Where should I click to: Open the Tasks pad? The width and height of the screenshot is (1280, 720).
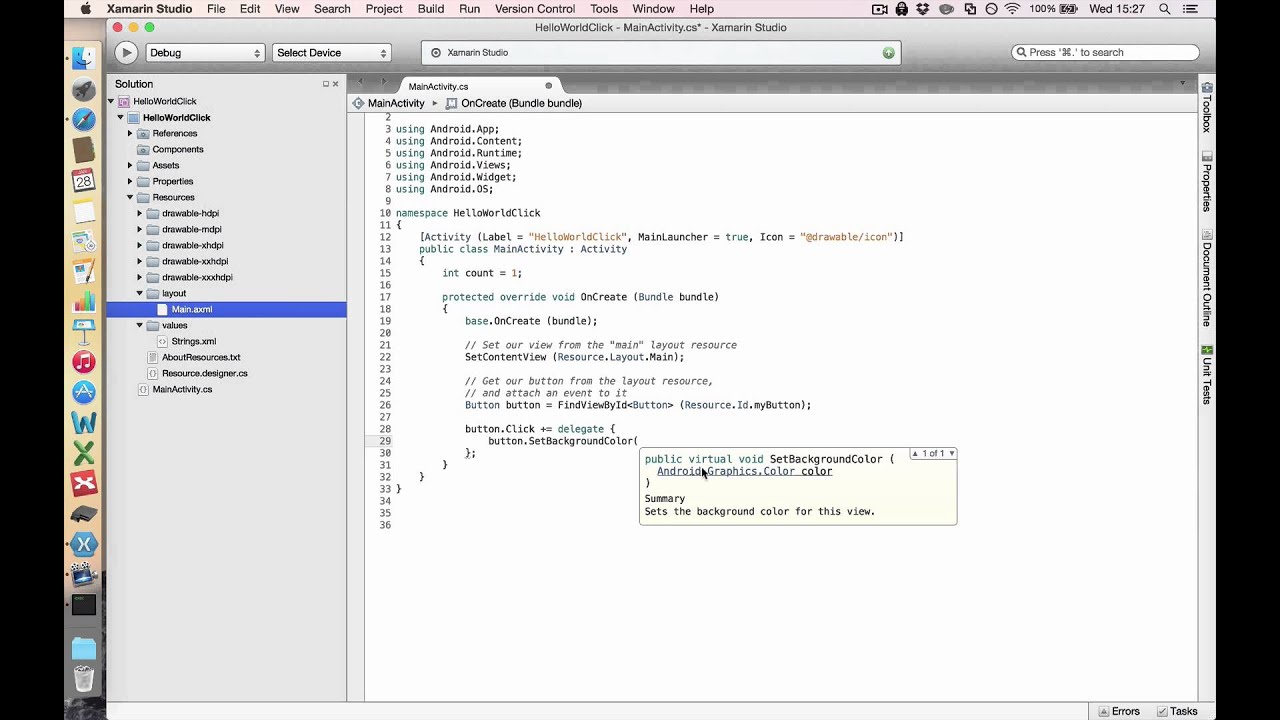pos(1177,711)
